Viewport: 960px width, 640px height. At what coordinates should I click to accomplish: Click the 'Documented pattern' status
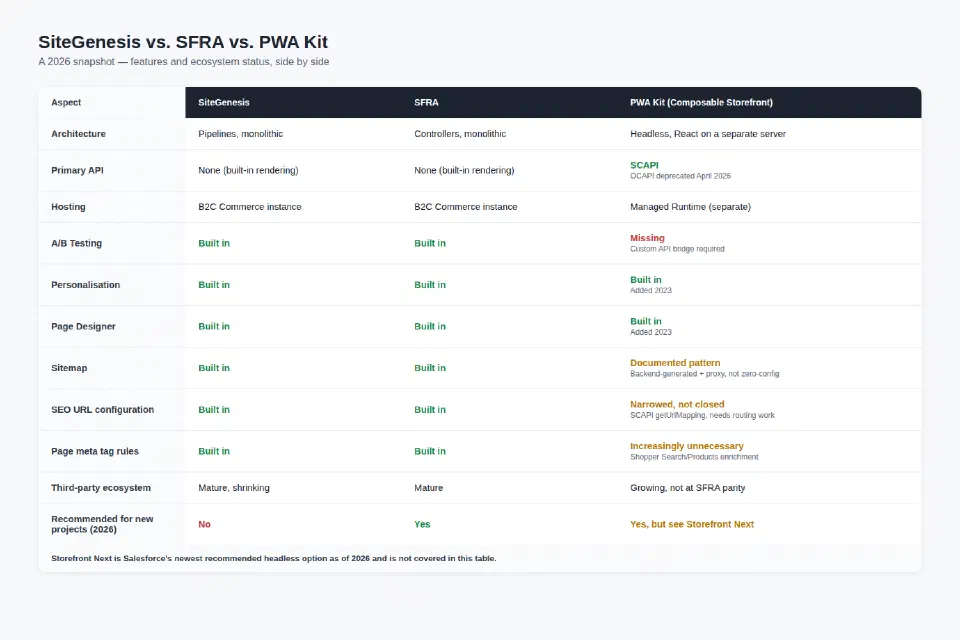[x=675, y=363]
